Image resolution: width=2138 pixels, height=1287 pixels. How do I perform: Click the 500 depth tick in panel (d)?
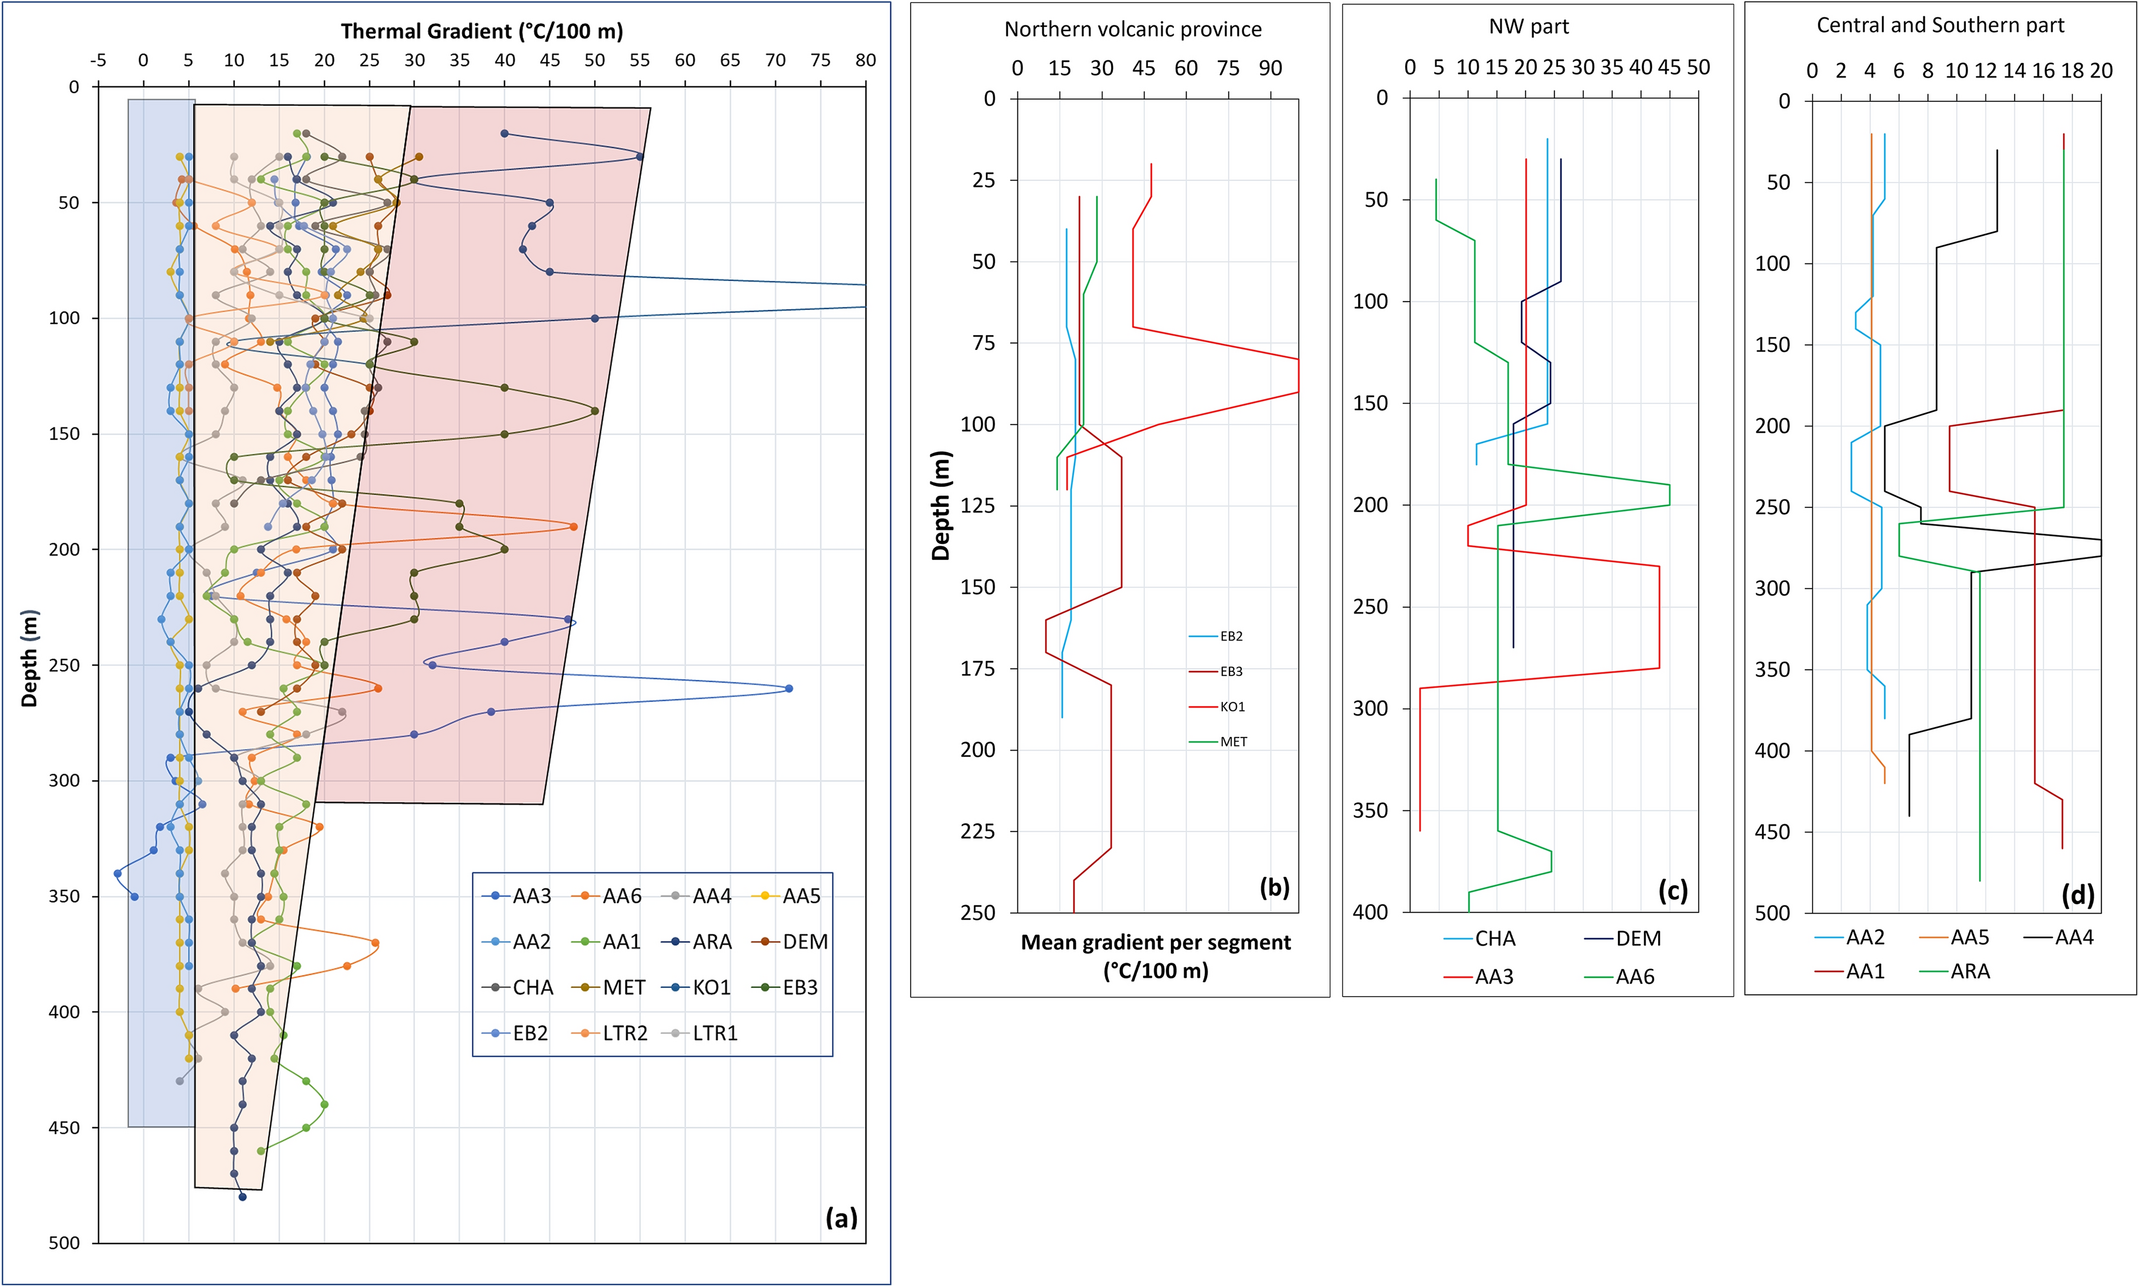[x=1772, y=913]
